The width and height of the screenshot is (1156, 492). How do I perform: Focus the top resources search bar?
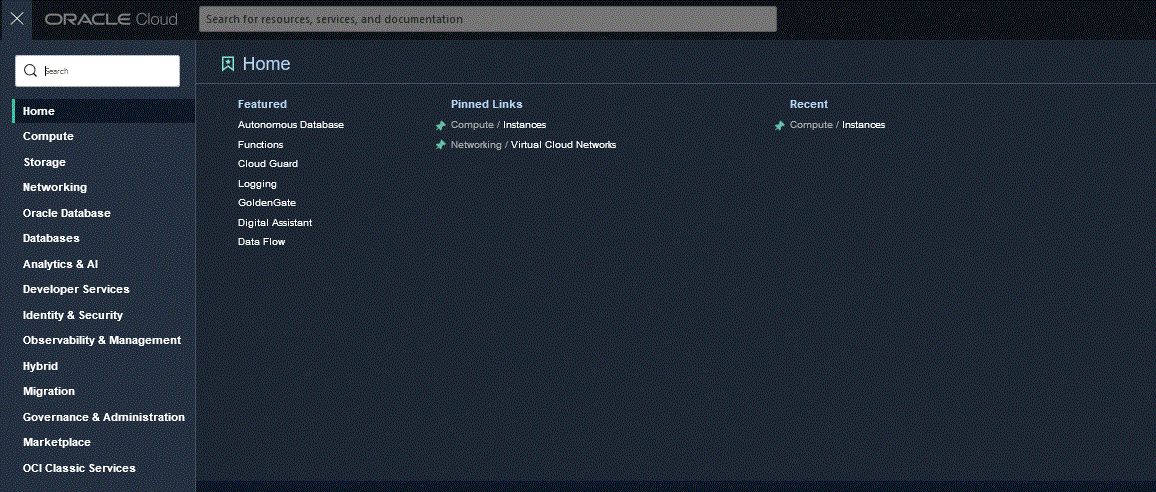487,19
